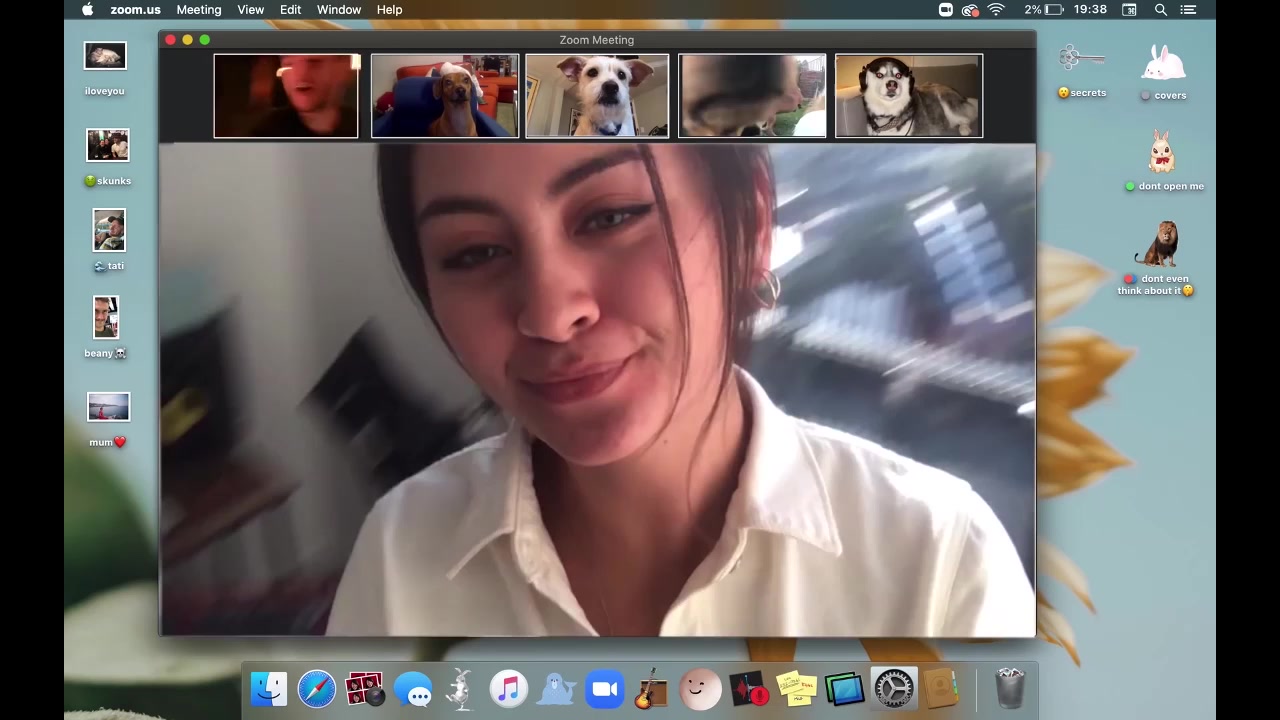Open the View menu
1280x720 pixels.
[x=251, y=10]
